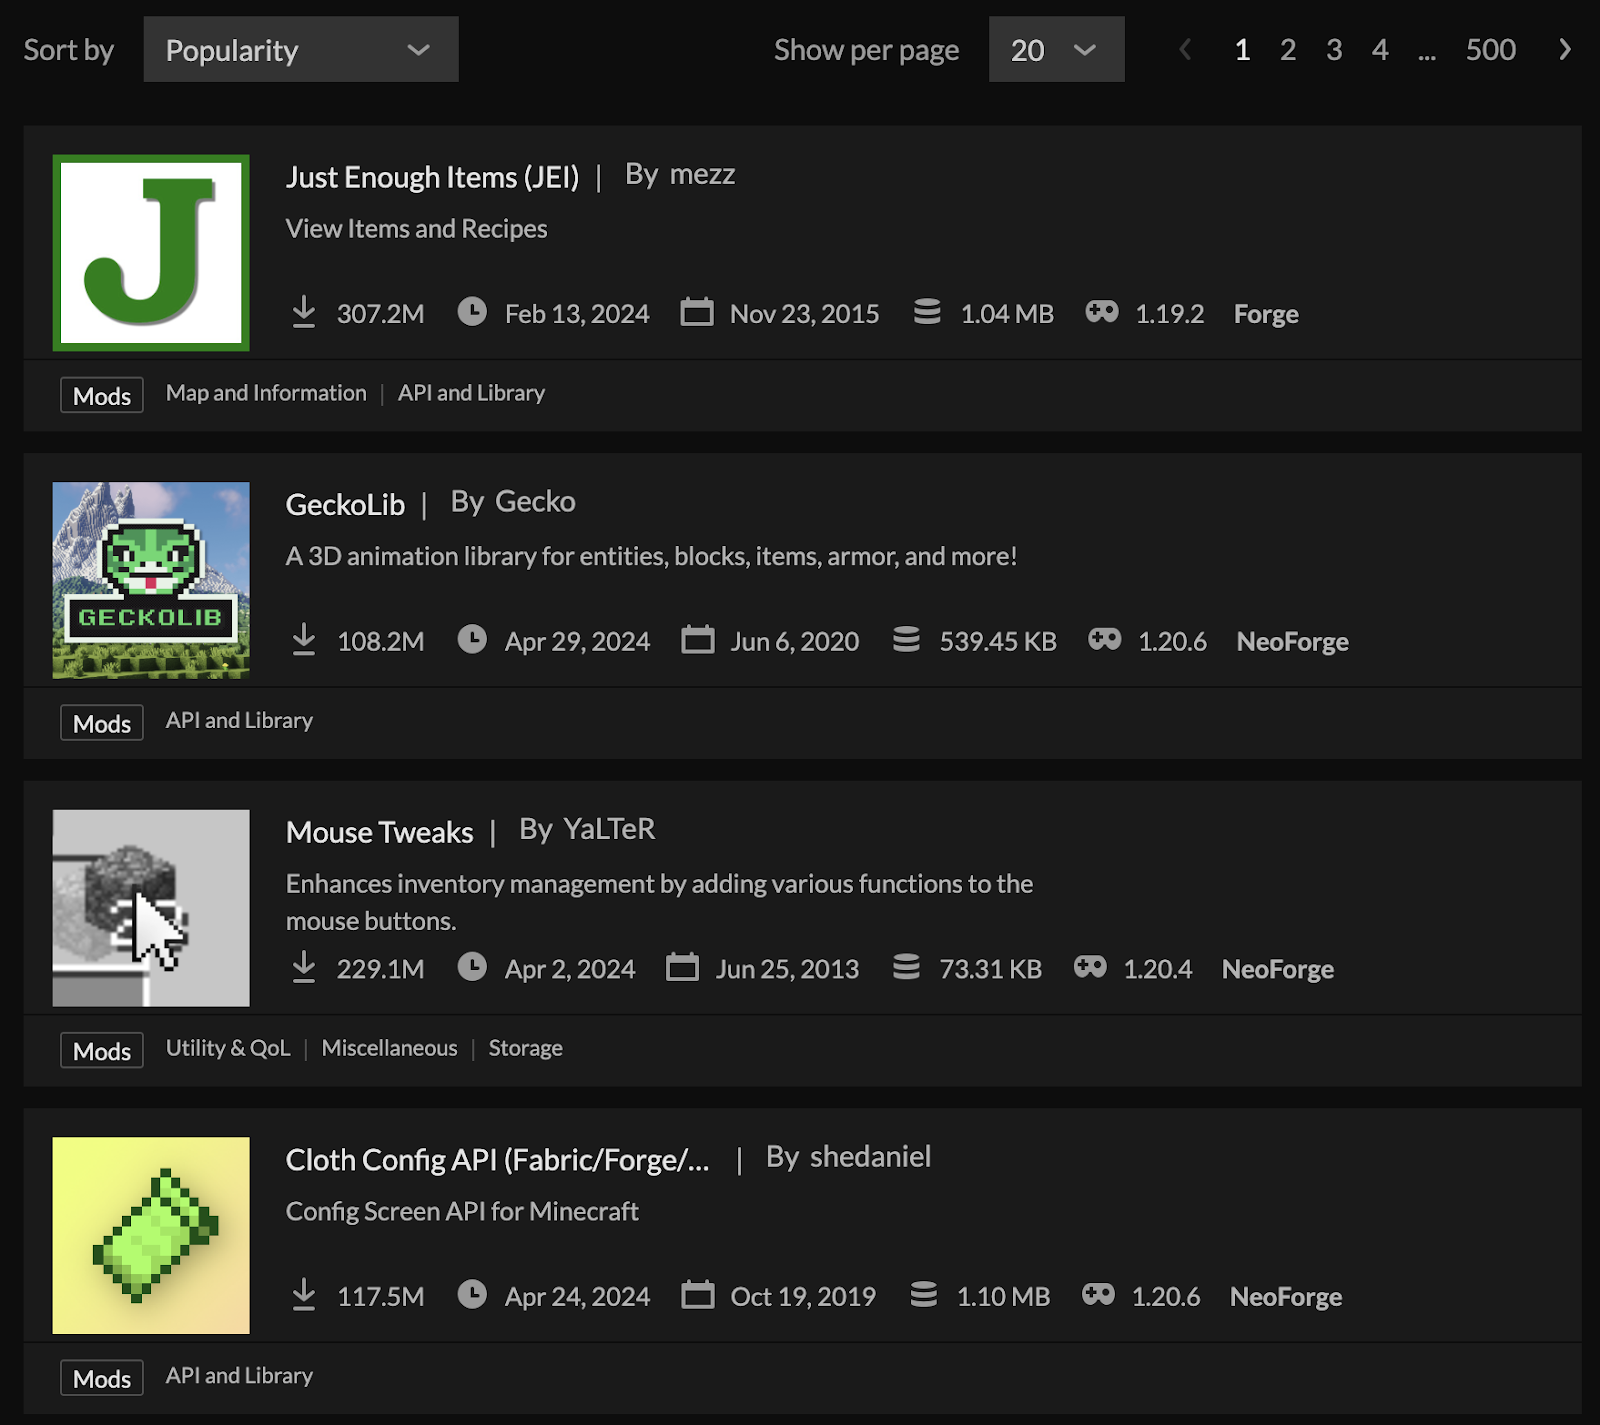Click the 539.45 KB file size text
The image size is (1600, 1425).
998,641
